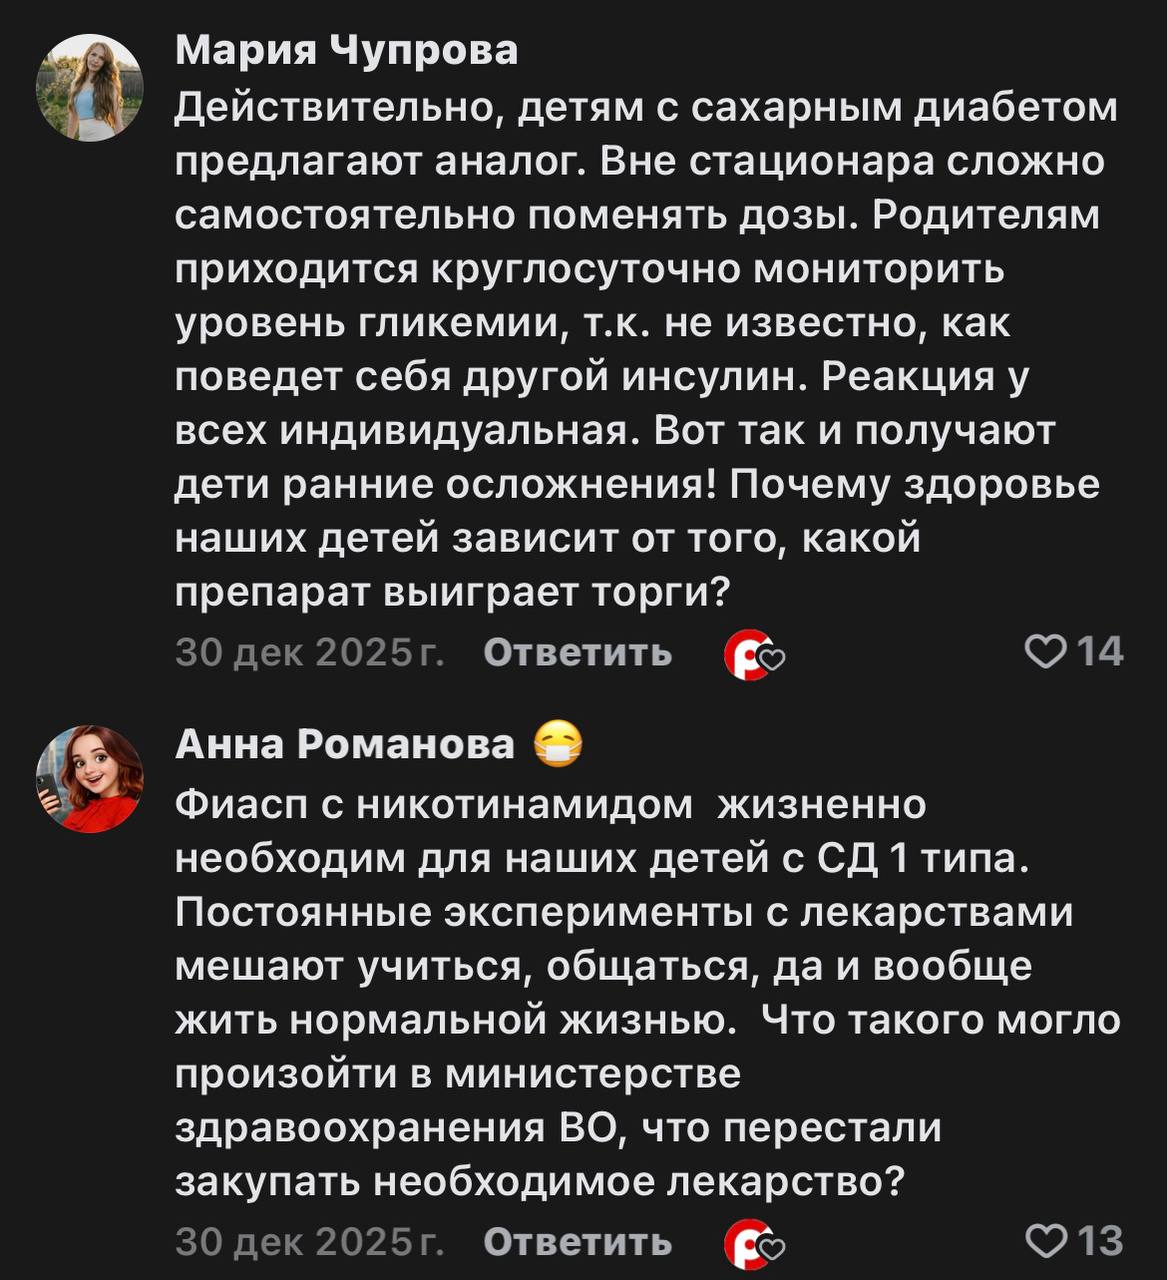Viewport: 1167px width, 1280px height.
Task: Like Анна Романова's comment with heart icon
Action: (1045, 1241)
